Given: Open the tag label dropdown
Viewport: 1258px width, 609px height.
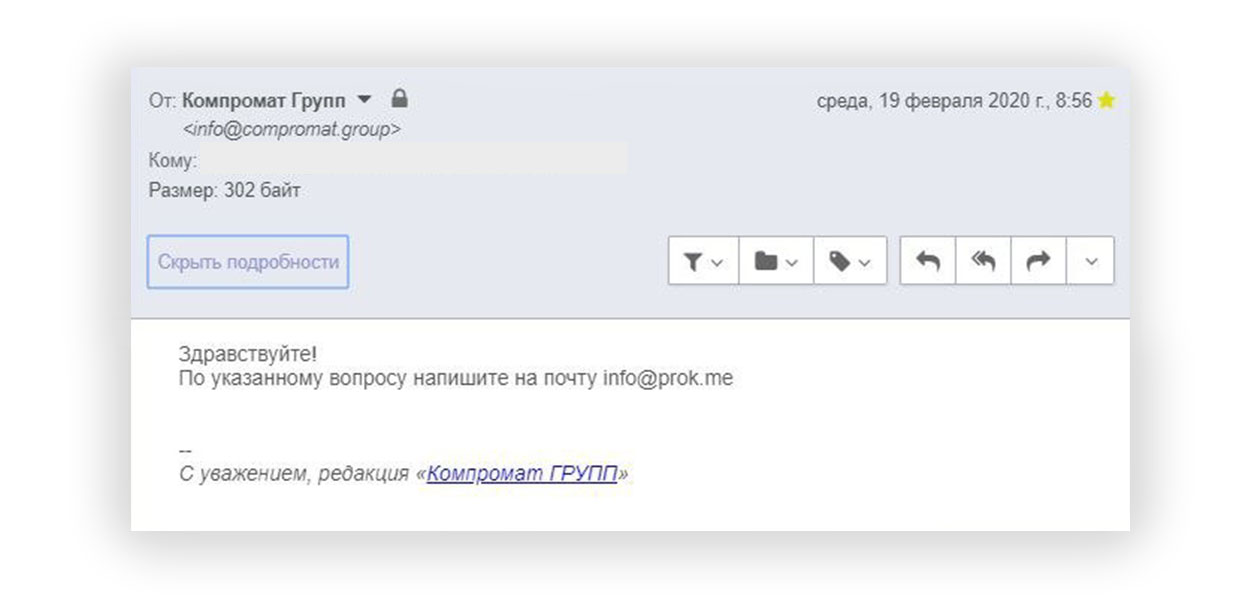Looking at the screenshot, I should pos(850,261).
